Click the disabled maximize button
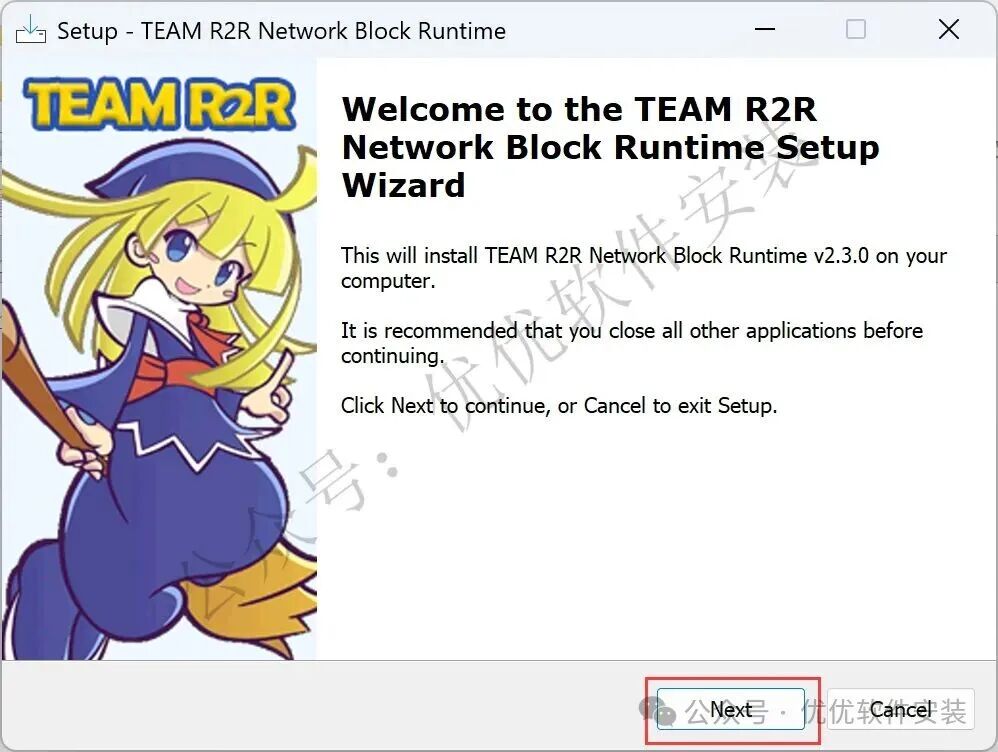The image size is (998, 752). tap(855, 29)
